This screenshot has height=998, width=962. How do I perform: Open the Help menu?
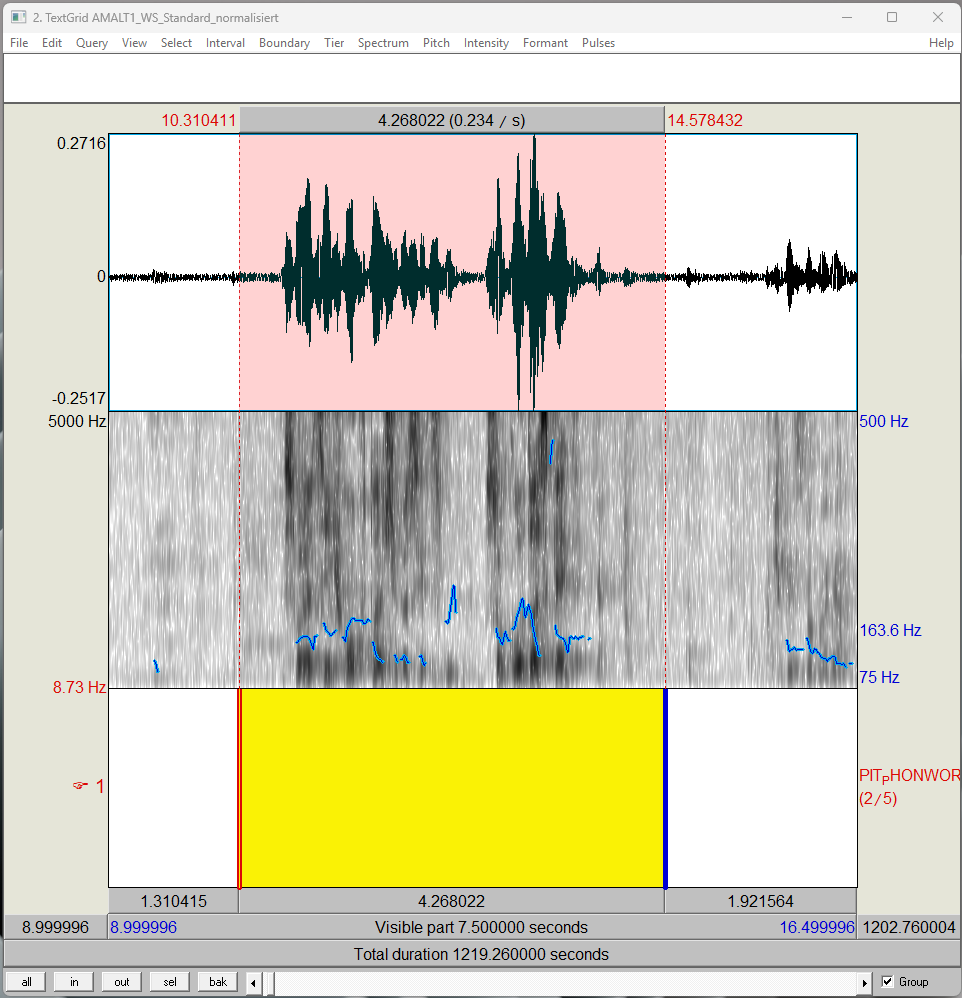point(940,43)
